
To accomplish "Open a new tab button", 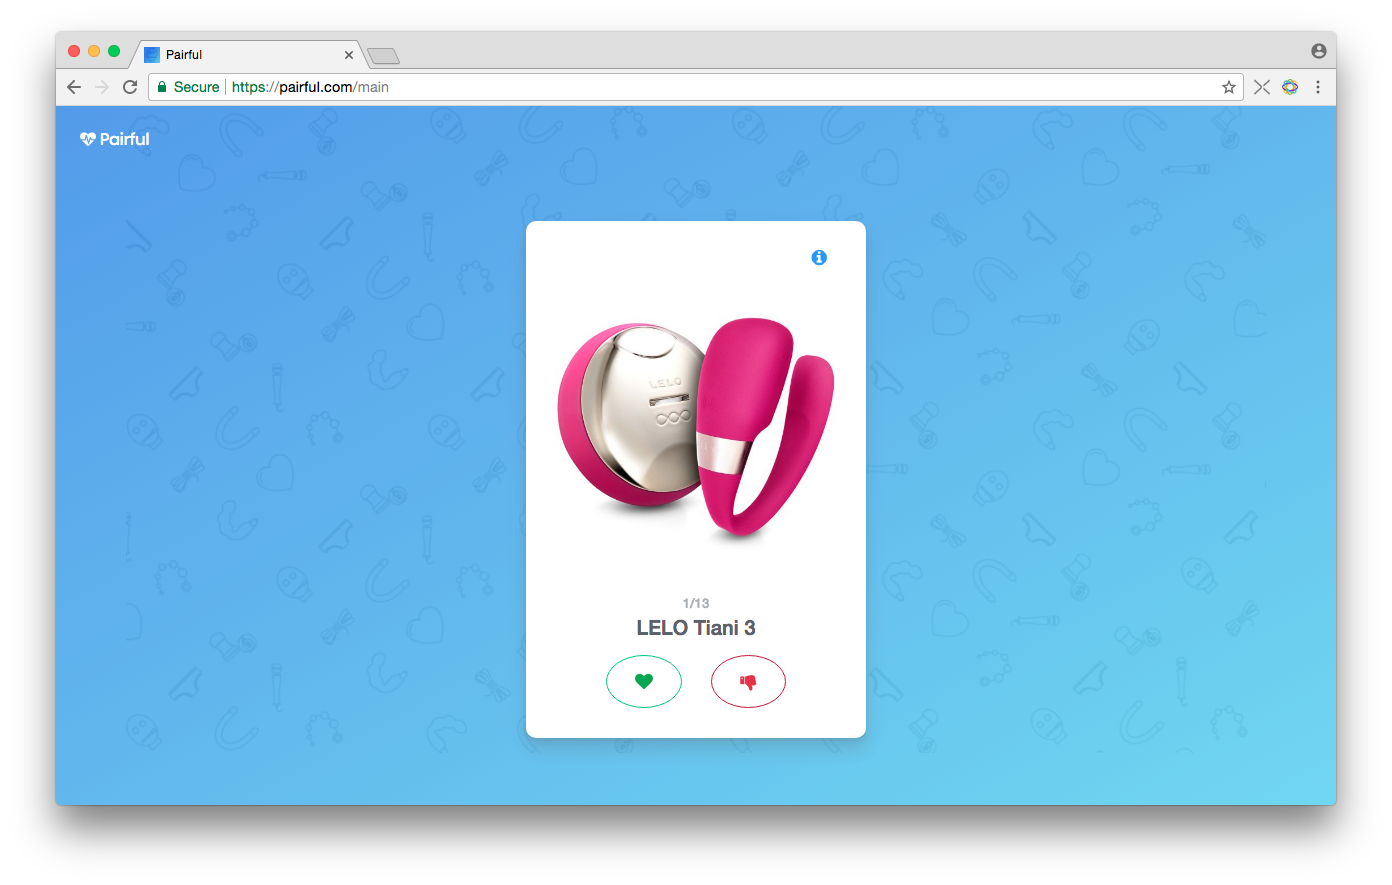I will (383, 56).
